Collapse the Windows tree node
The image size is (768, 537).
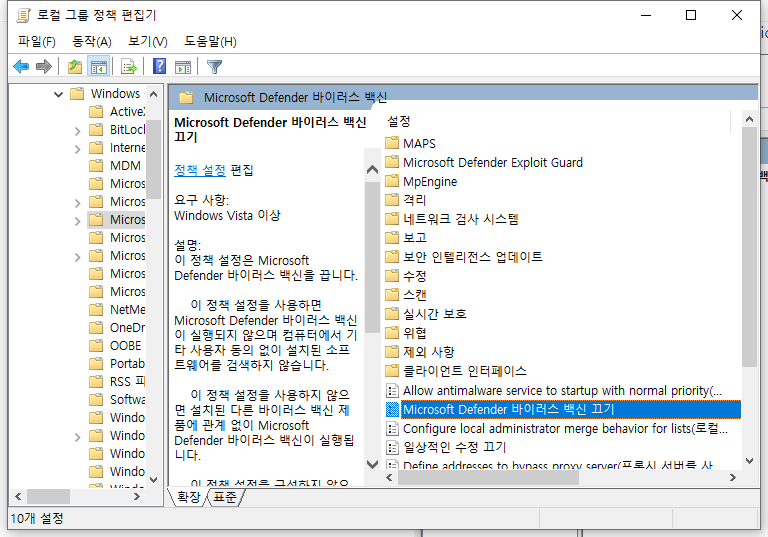[x=59, y=94]
